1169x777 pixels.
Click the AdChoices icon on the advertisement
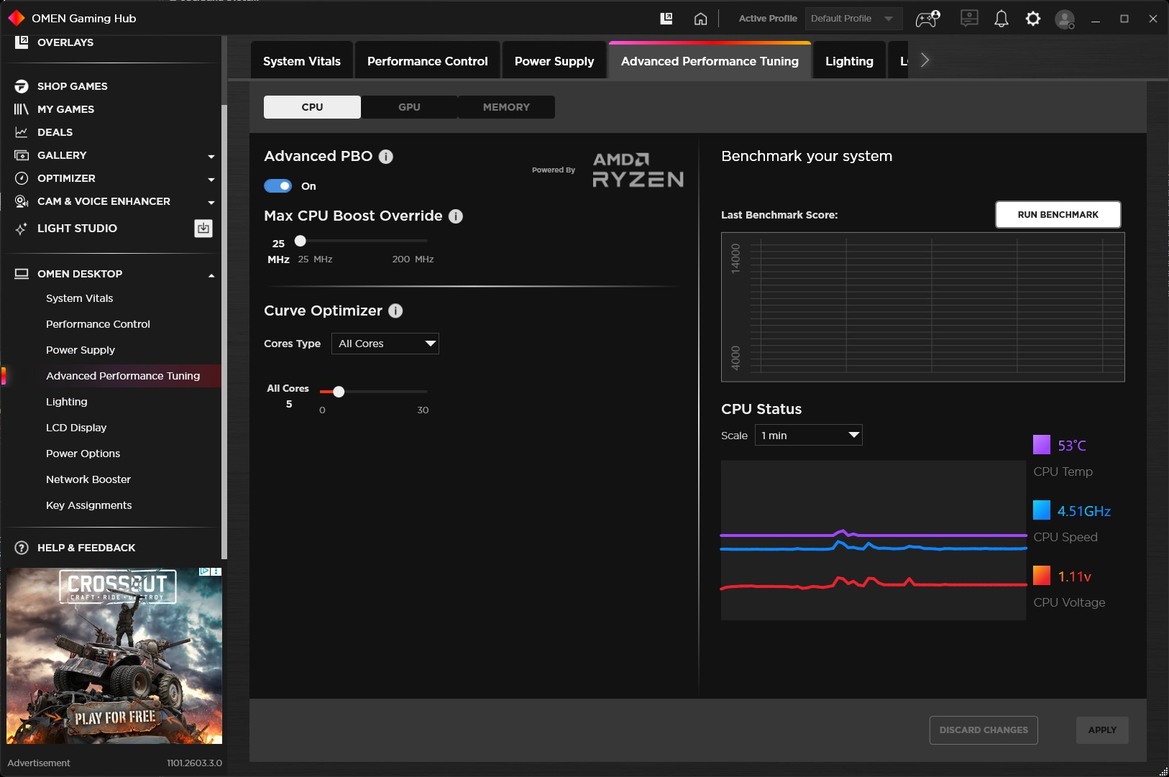pyautogui.click(x=204, y=572)
